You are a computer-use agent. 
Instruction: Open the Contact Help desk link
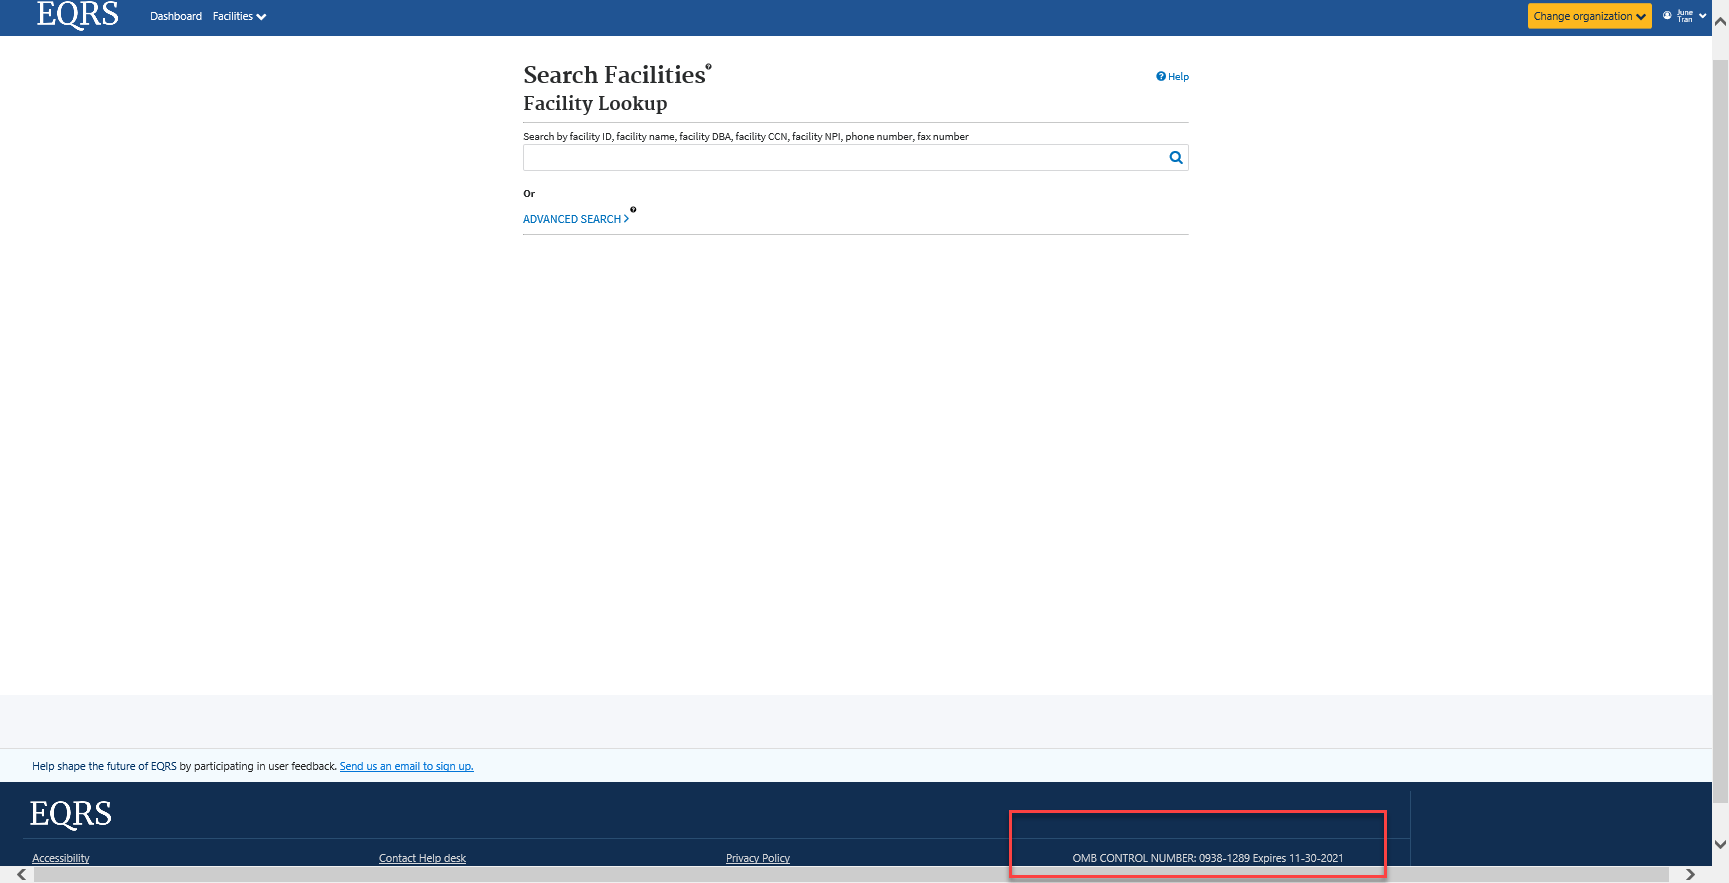pyautogui.click(x=422, y=858)
